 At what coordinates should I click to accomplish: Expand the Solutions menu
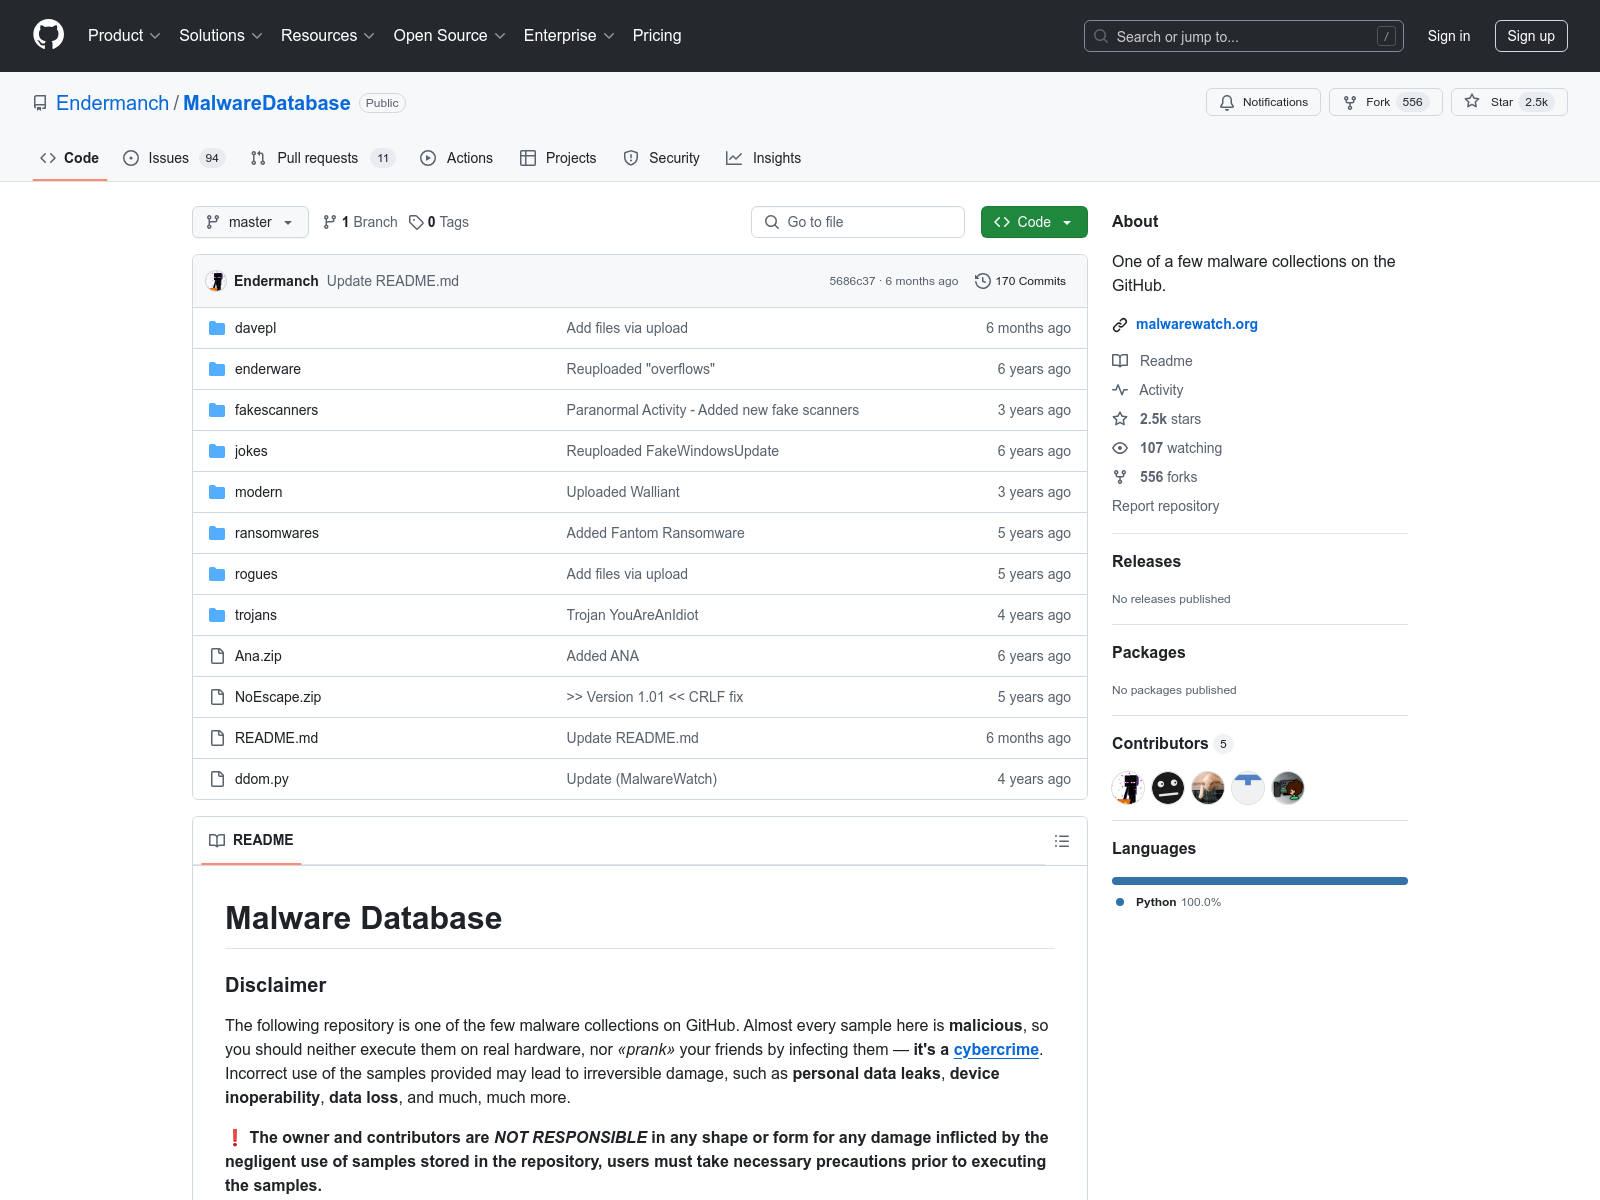click(220, 35)
